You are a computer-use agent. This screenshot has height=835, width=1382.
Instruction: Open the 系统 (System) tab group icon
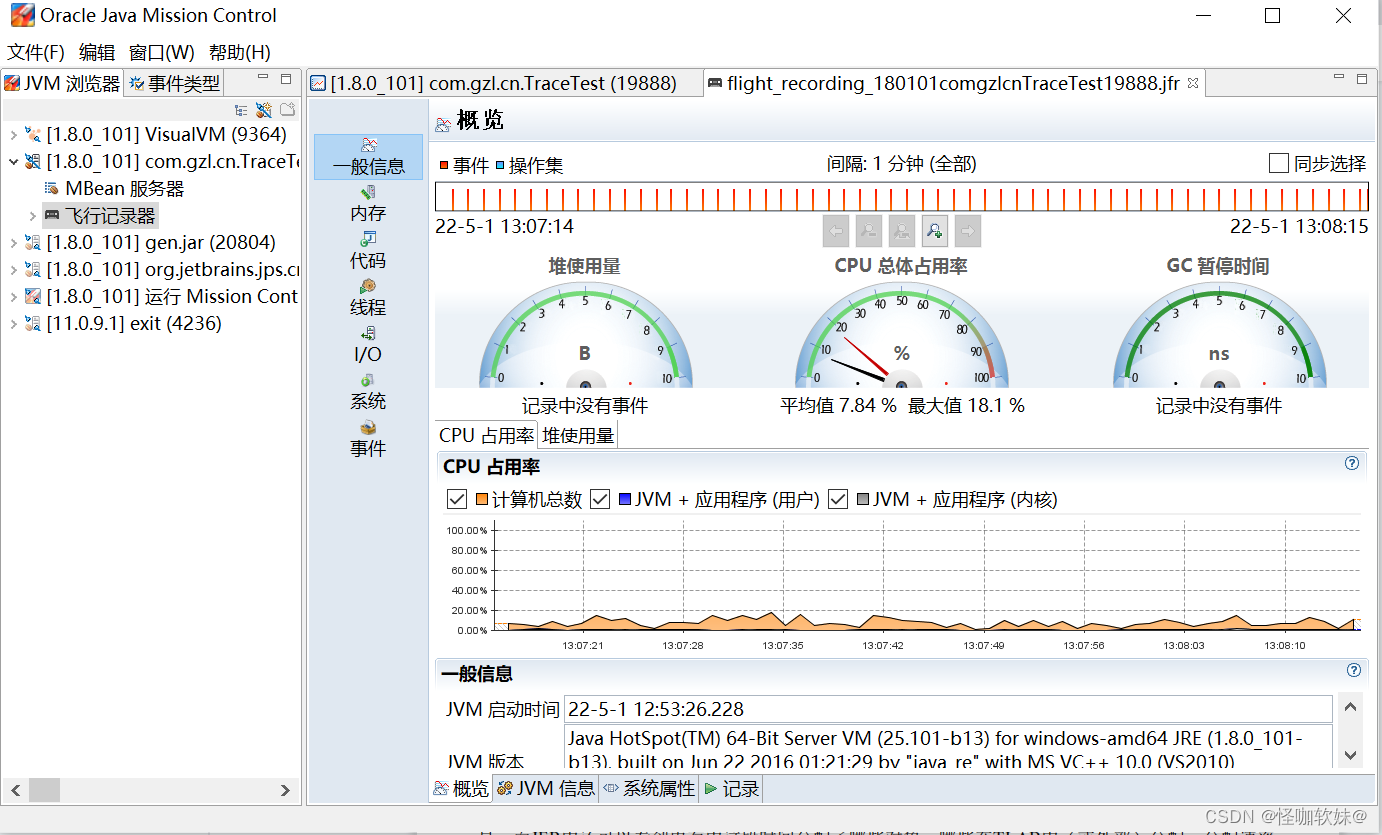[x=368, y=380]
